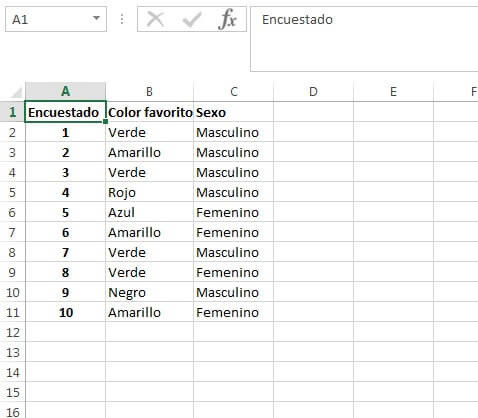
Task: Click cell B7 'Amarillo'
Action: coord(149,232)
